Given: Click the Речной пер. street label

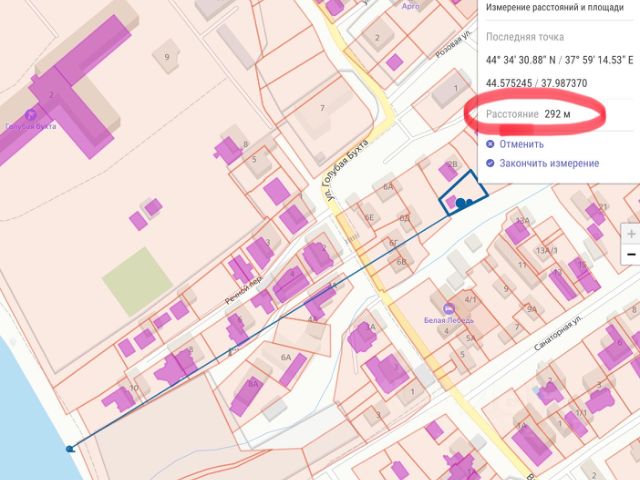Looking at the screenshot, I should point(244,289).
